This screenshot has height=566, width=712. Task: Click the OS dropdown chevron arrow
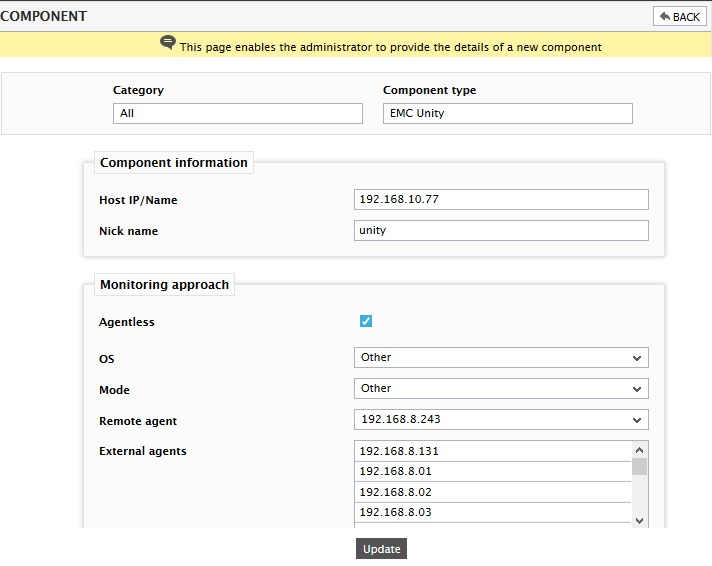pyautogui.click(x=637, y=358)
